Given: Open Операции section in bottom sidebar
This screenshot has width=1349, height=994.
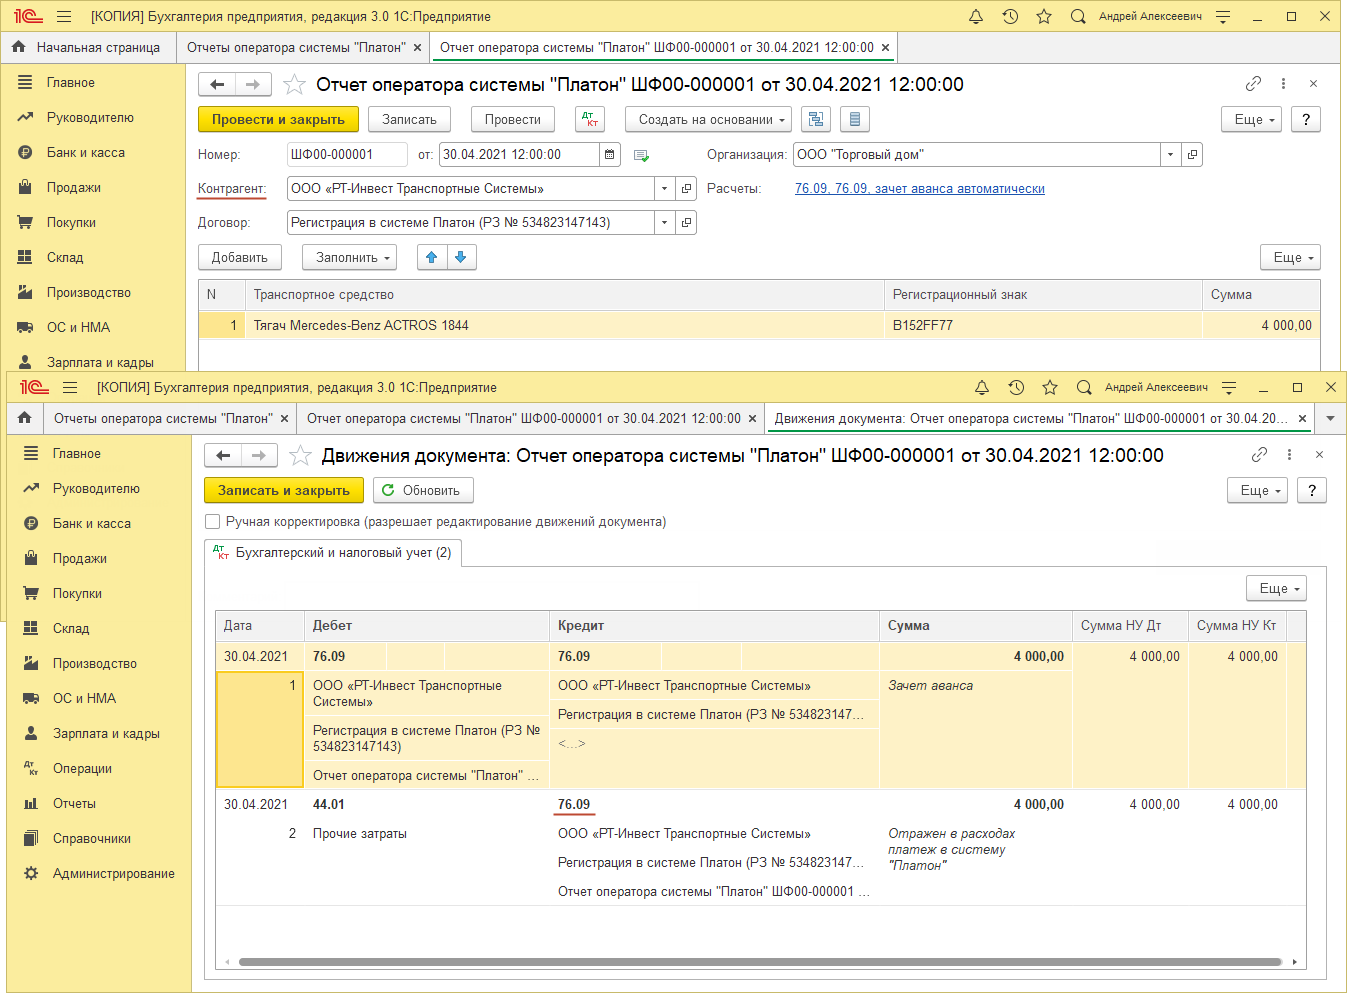Looking at the screenshot, I should click(82, 768).
